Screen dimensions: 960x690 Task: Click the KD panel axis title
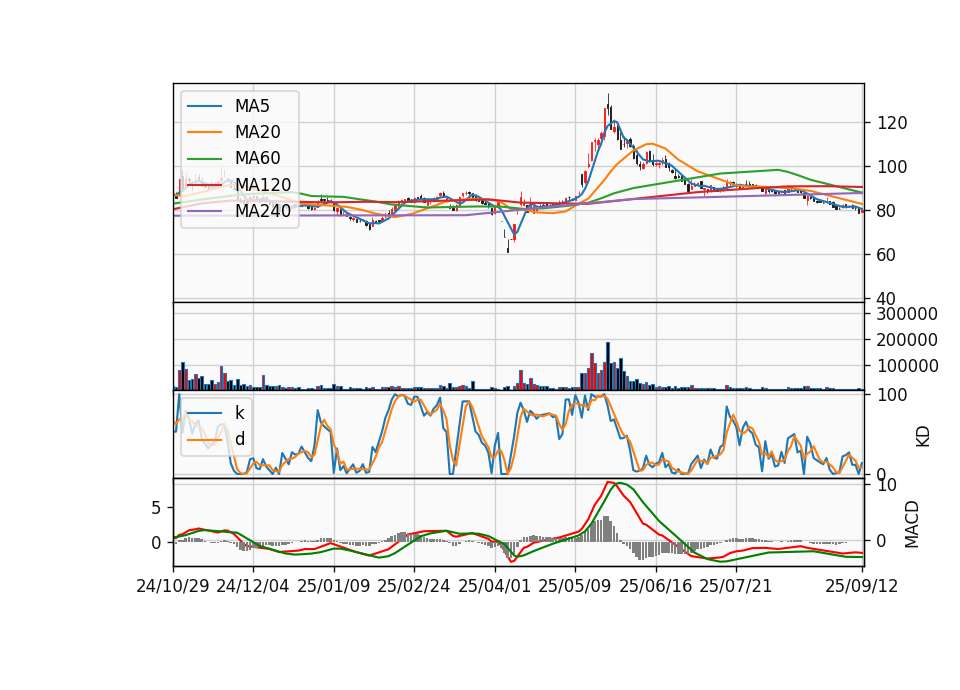(x=923, y=437)
